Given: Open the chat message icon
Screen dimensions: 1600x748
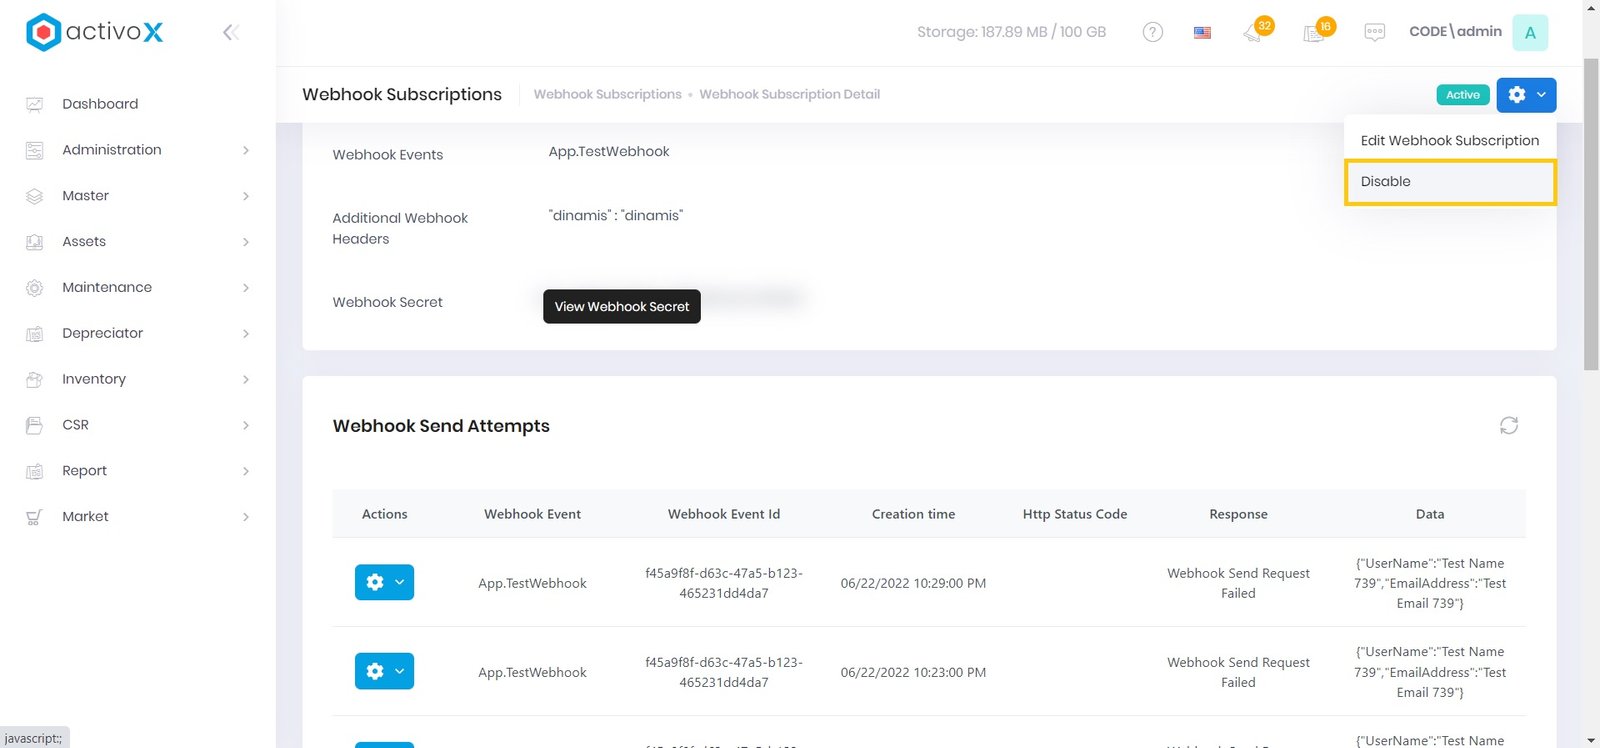Looking at the screenshot, I should click(1374, 32).
